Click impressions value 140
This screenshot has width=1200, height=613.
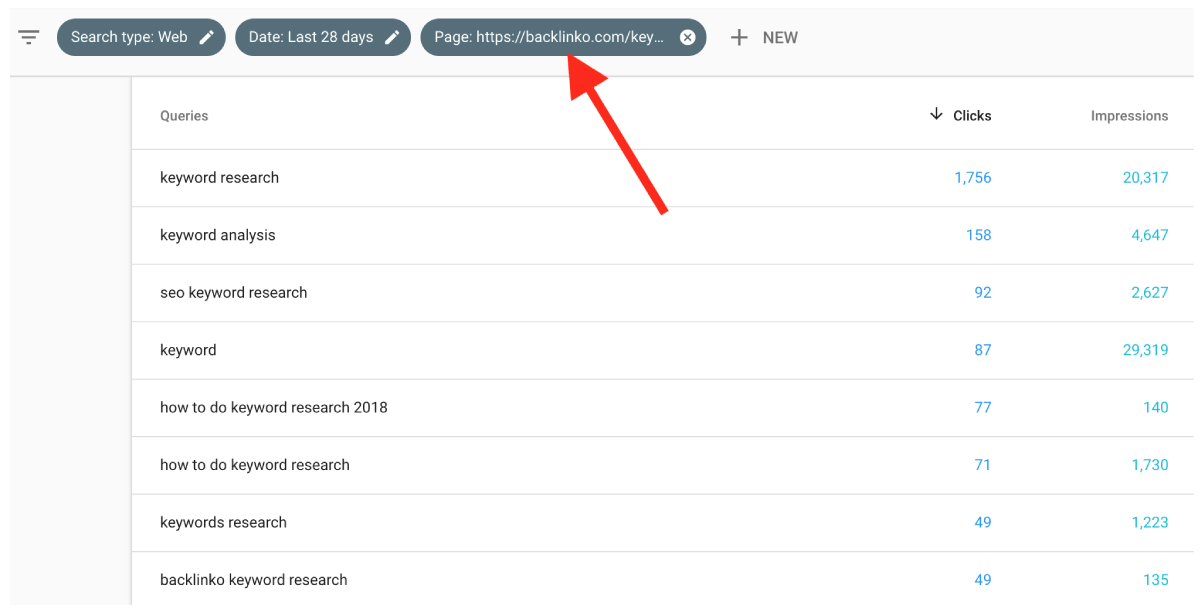point(1155,408)
